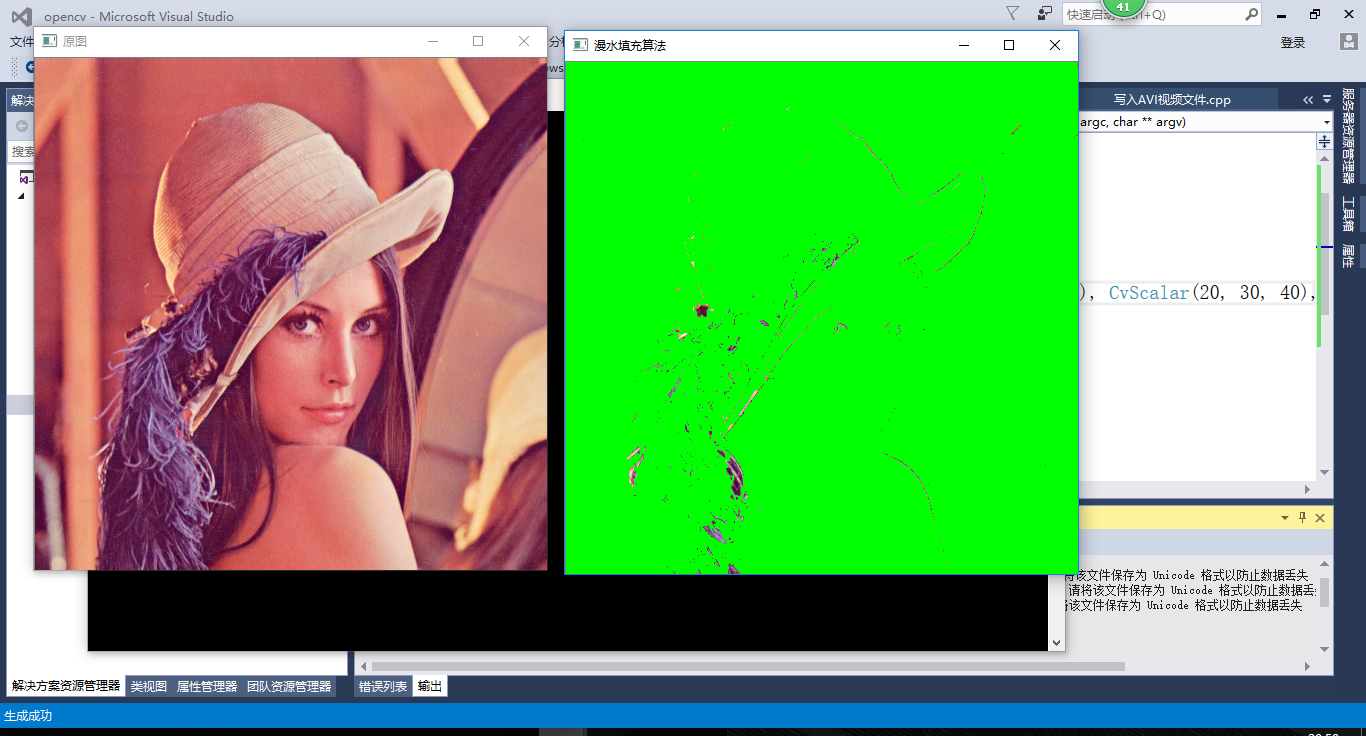
Task: Open the output panel window options dropdown
Action: click(x=1286, y=518)
